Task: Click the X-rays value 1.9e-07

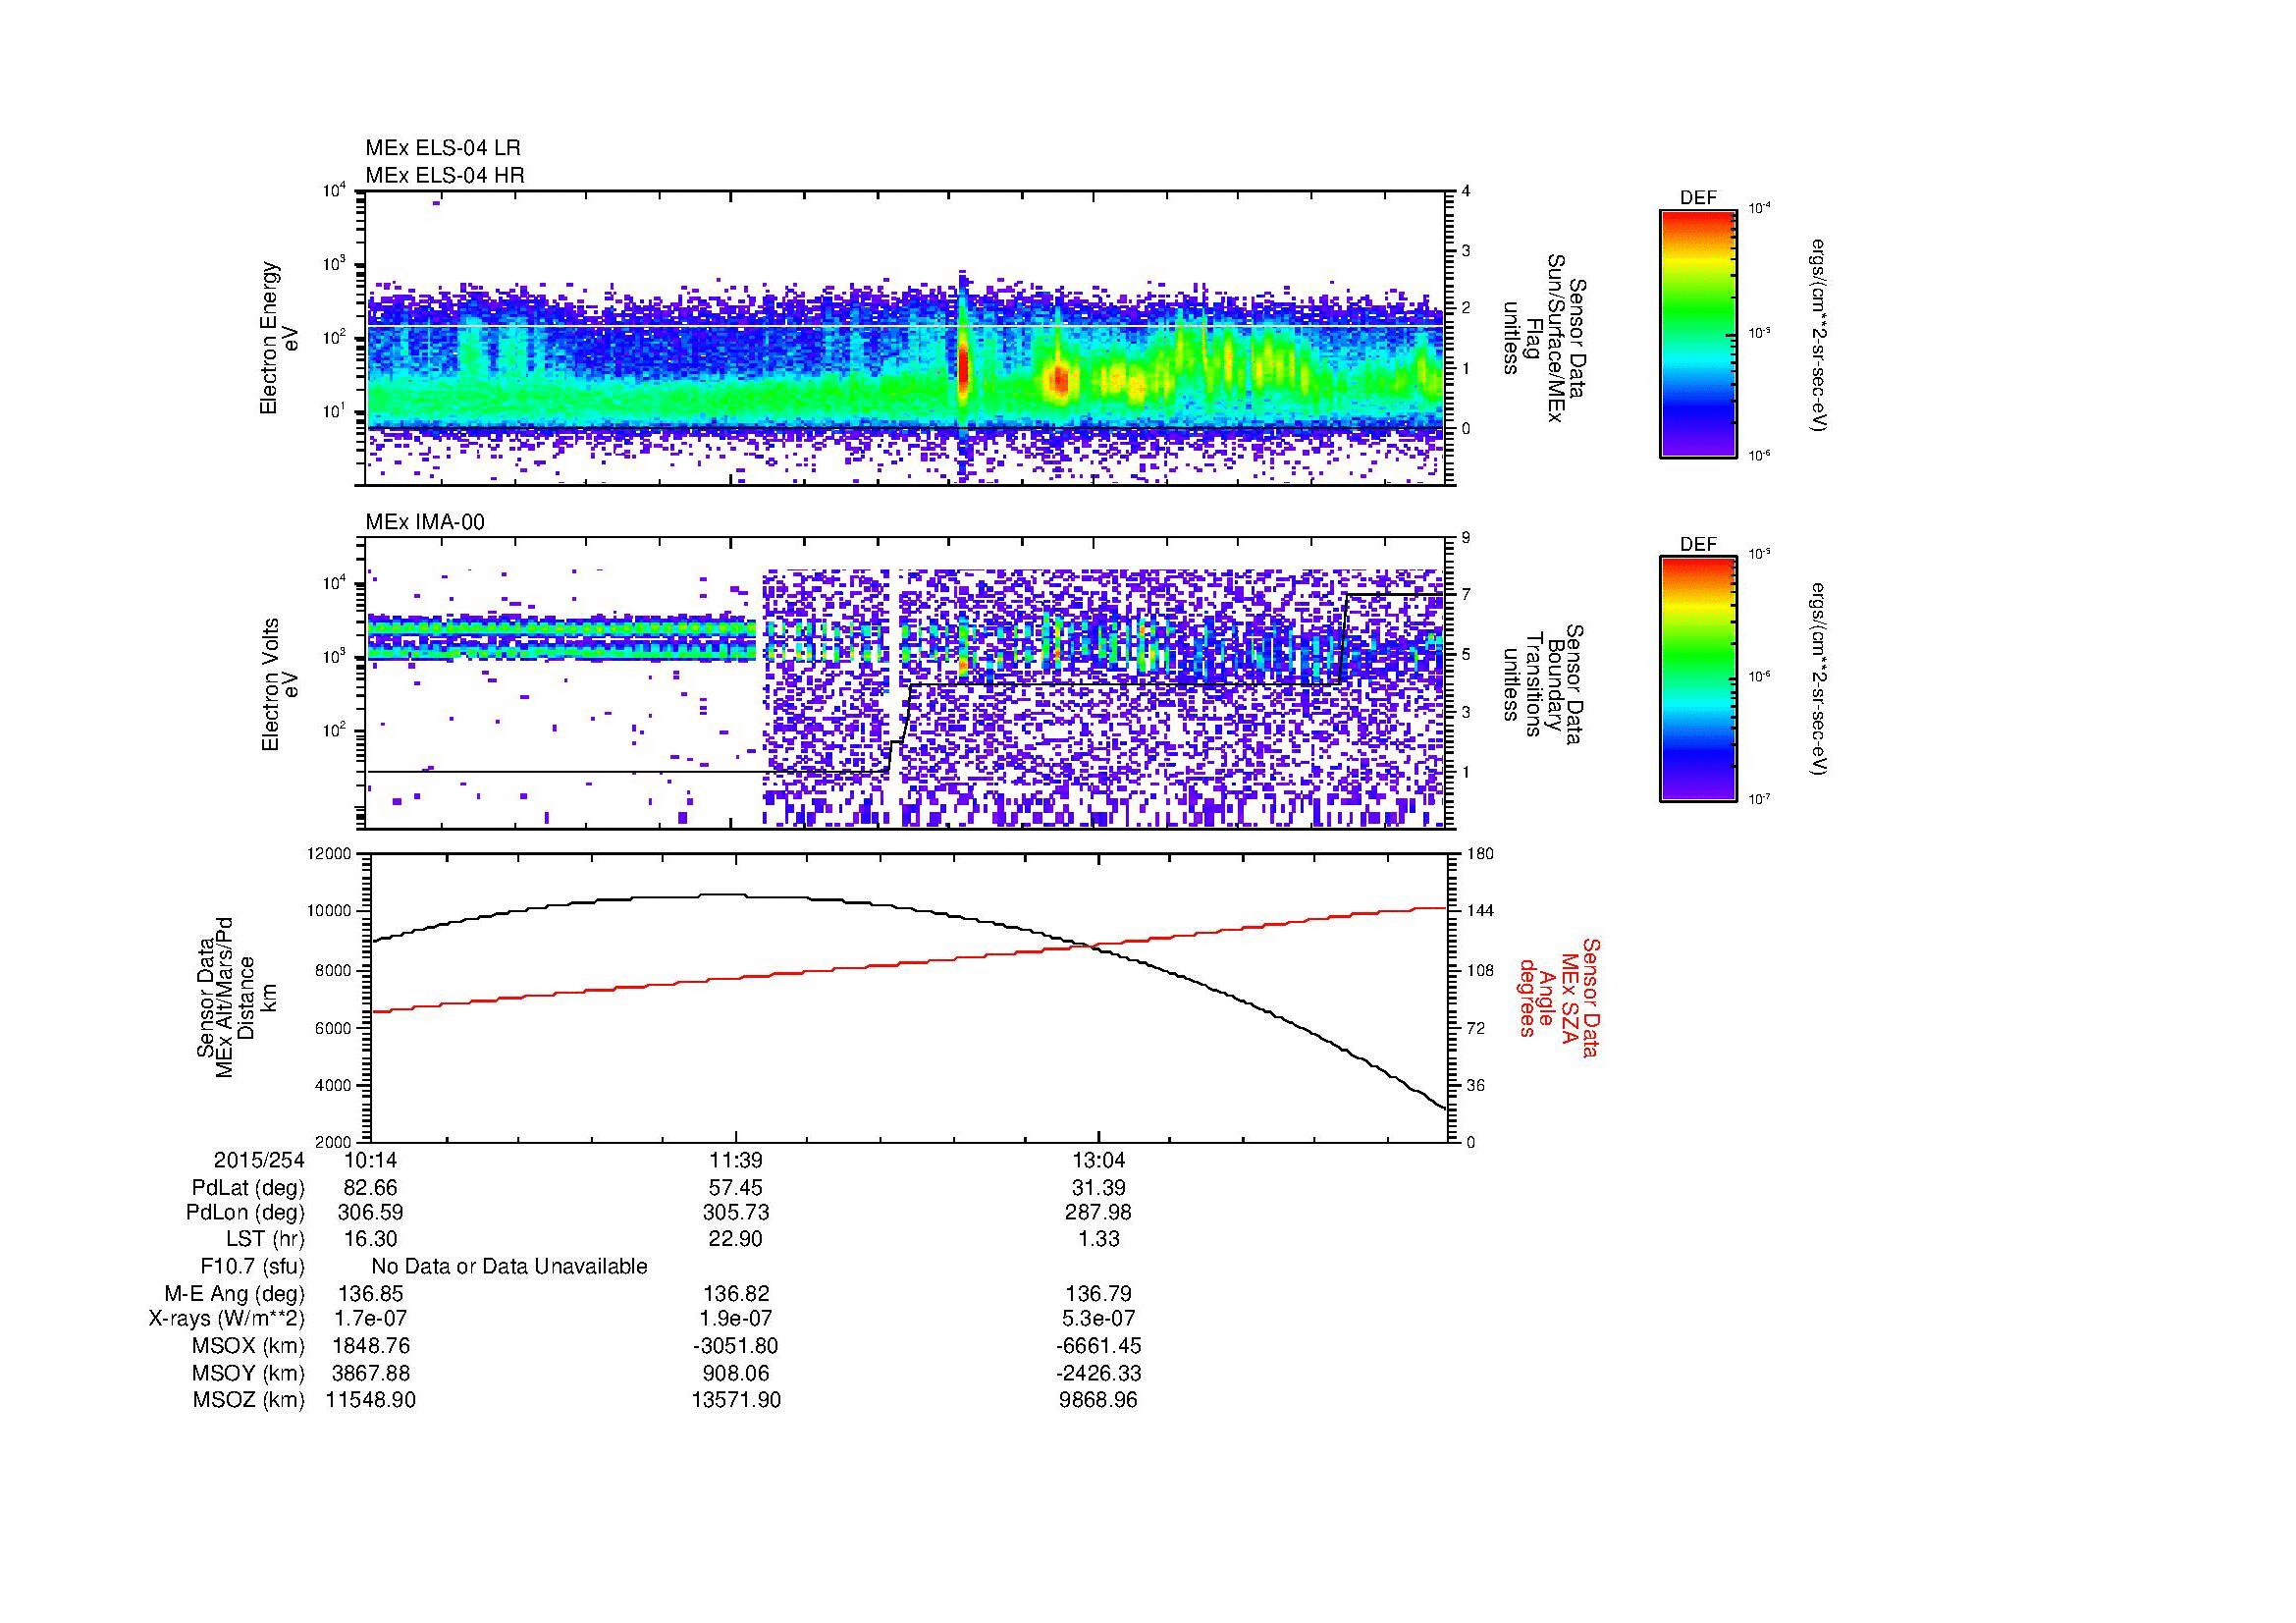Action: (x=736, y=1319)
